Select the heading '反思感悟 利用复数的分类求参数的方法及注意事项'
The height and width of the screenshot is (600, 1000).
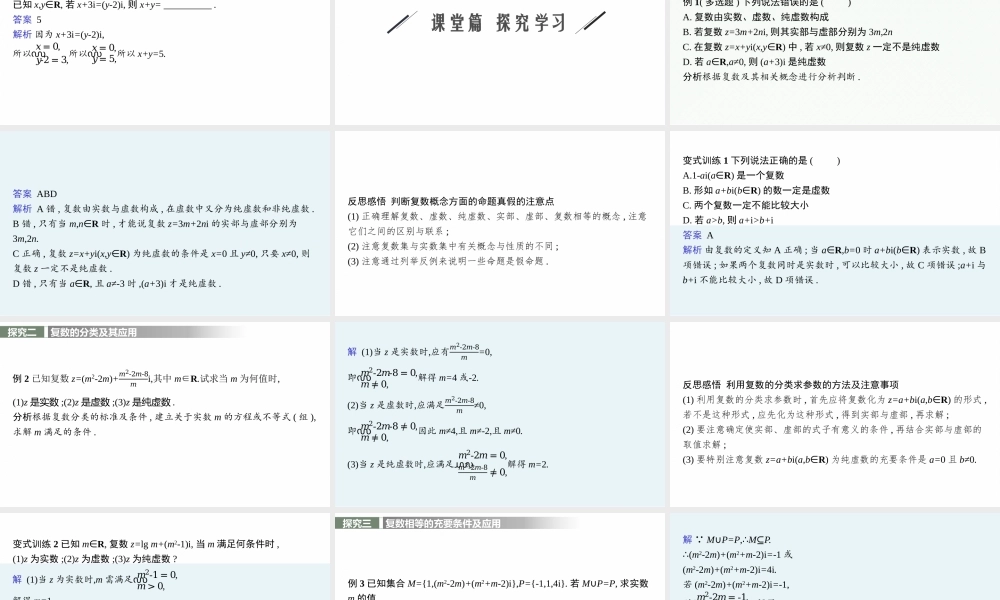tap(791, 385)
